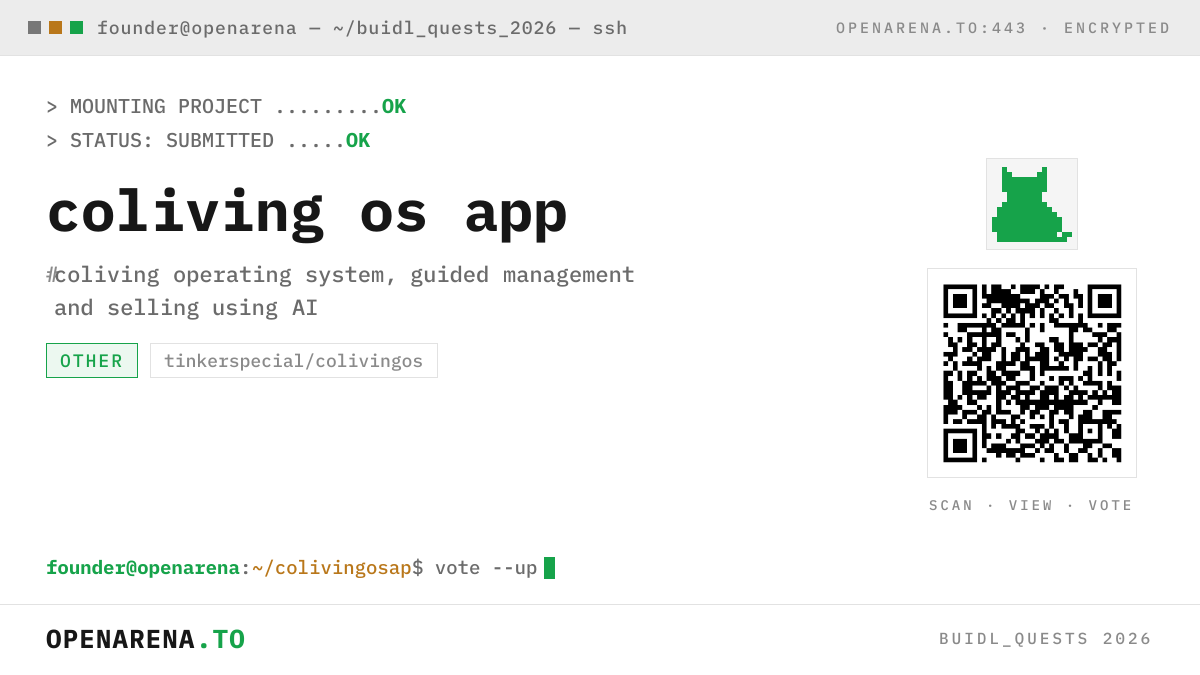This screenshot has width=1200, height=675.
Task: Click the 'coliving os app' heading
Action: click(307, 213)
